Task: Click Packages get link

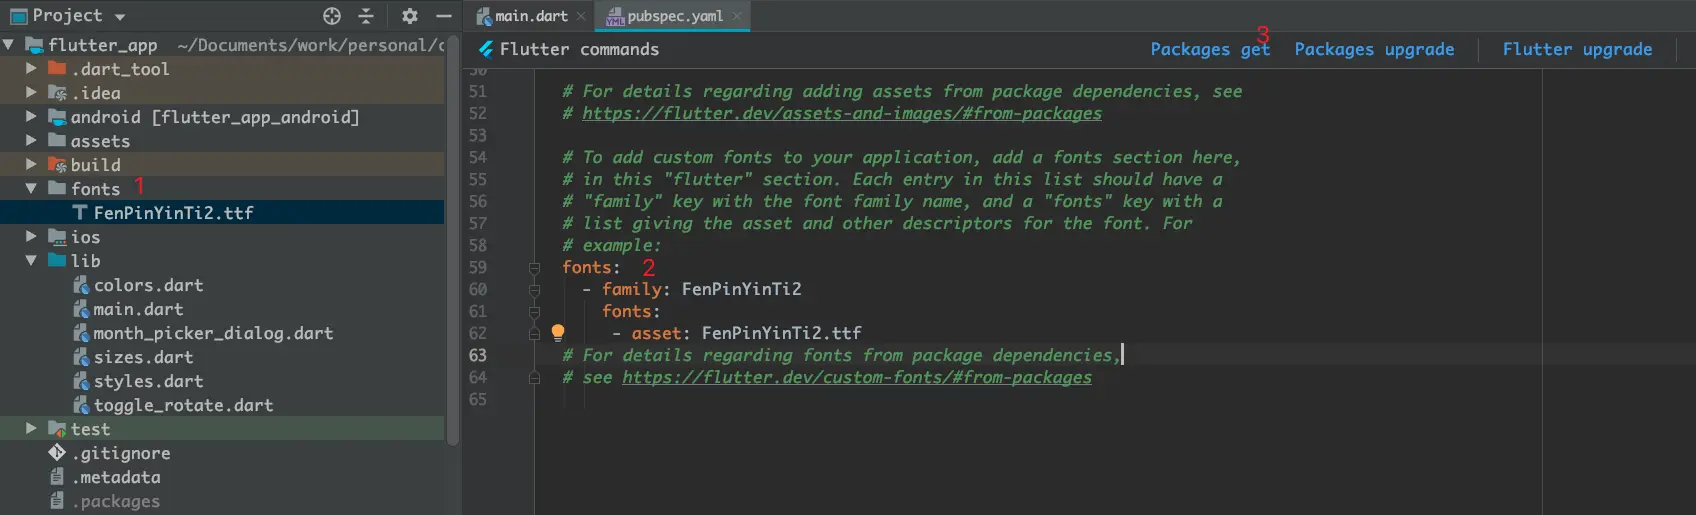Action: tap(1210, 49)
